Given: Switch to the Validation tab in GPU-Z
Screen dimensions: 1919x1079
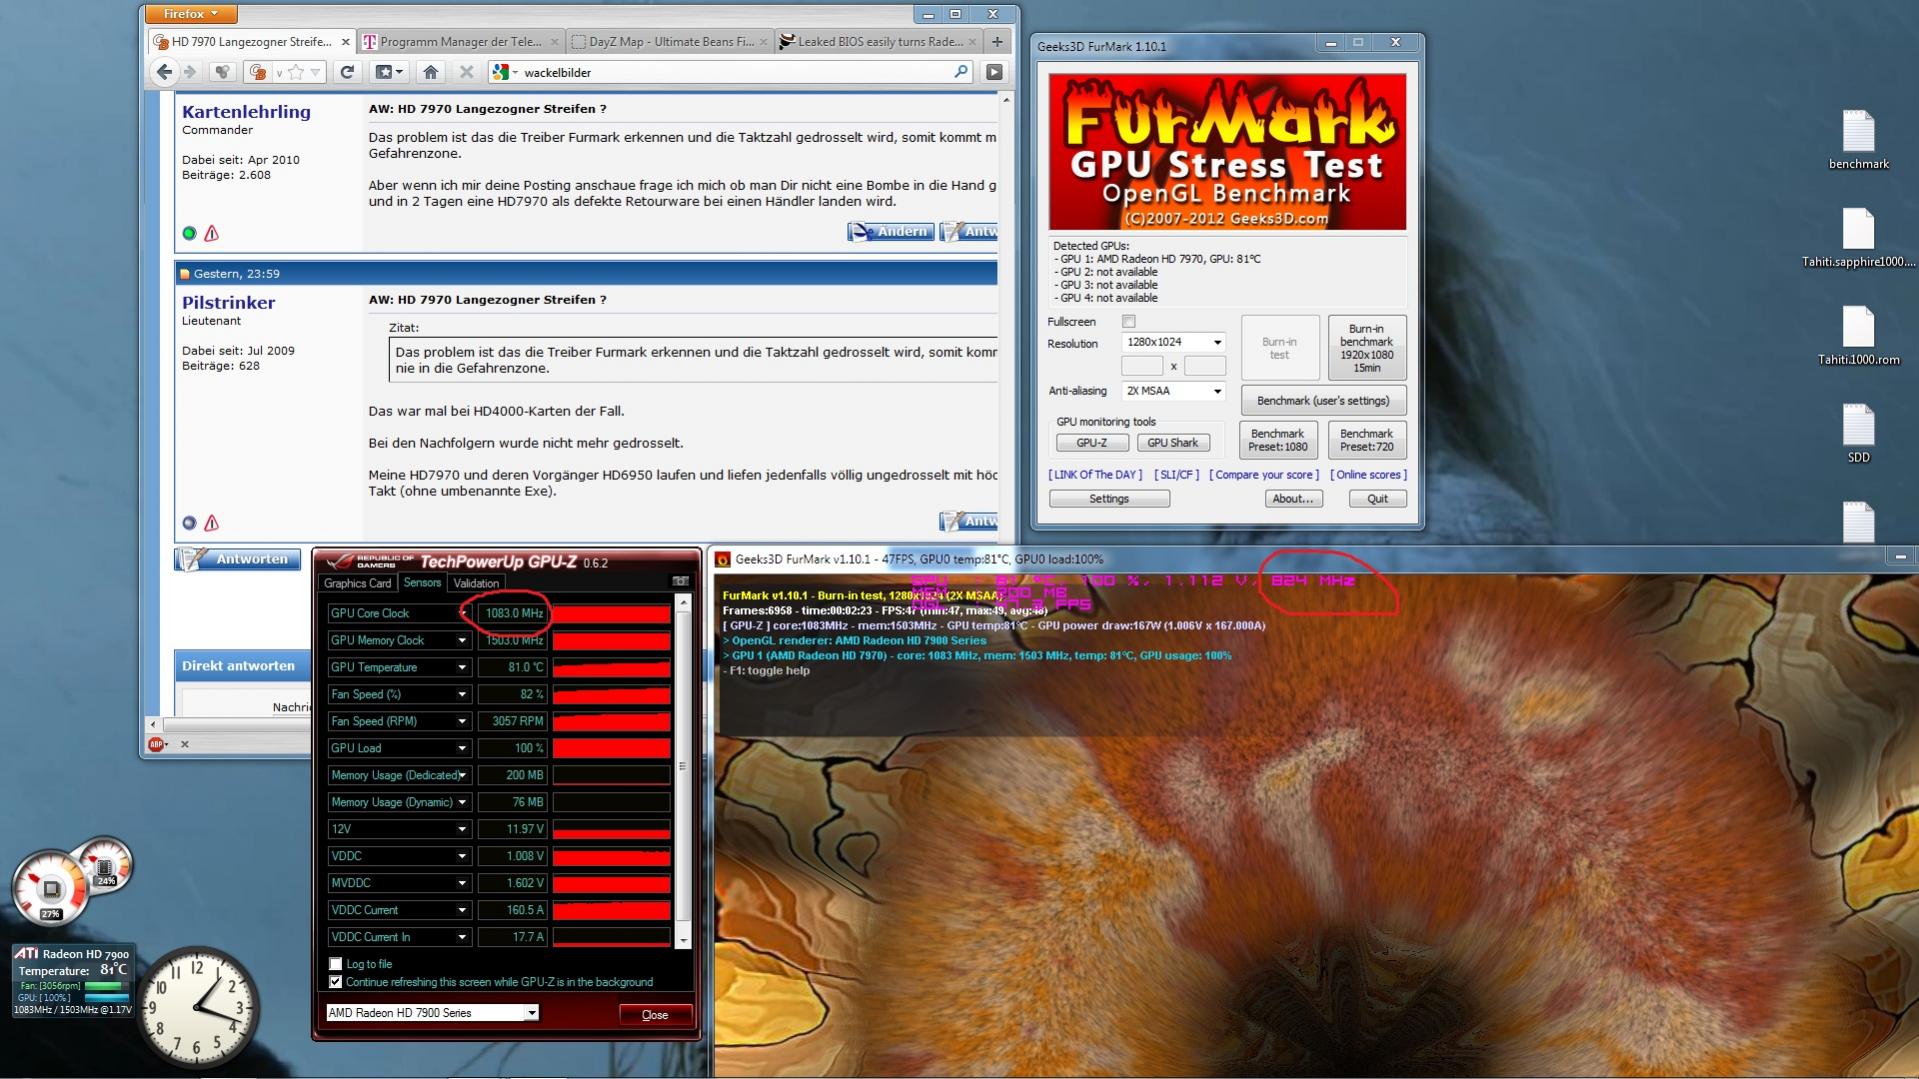Looking at the screenshot, I should click(x=475, y=583).
